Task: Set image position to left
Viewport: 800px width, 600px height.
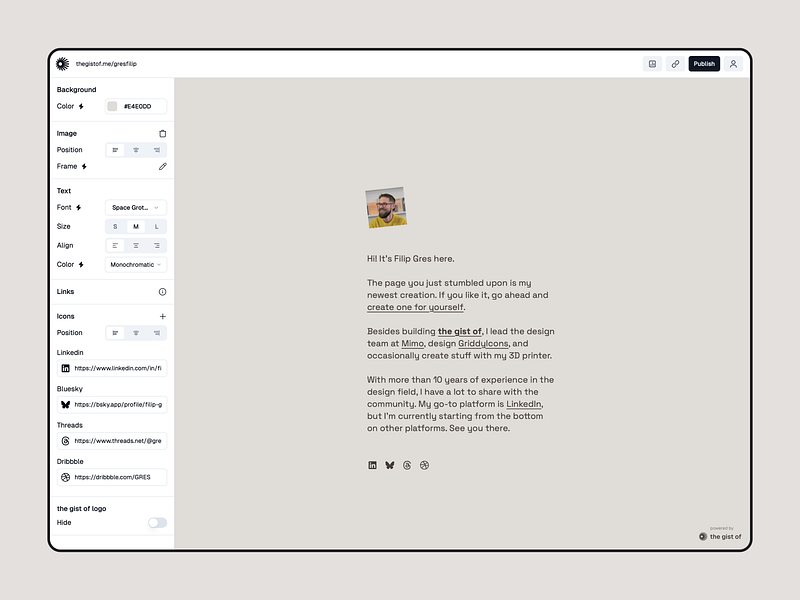Action: (x=115, y=150)
